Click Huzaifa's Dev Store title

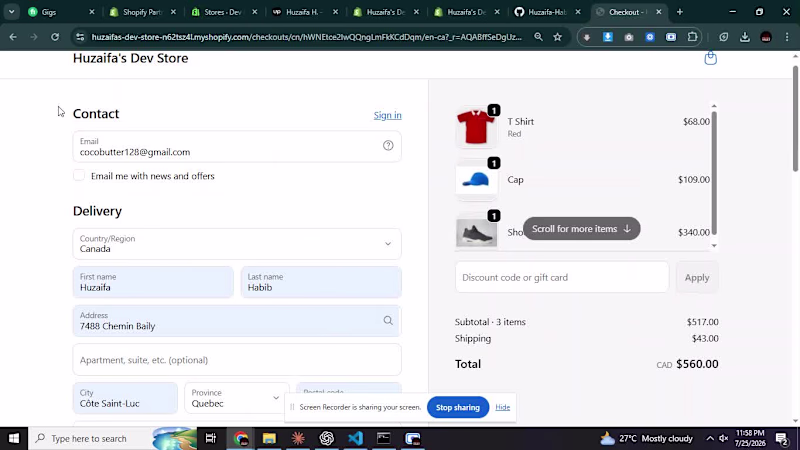coord(131,58)
